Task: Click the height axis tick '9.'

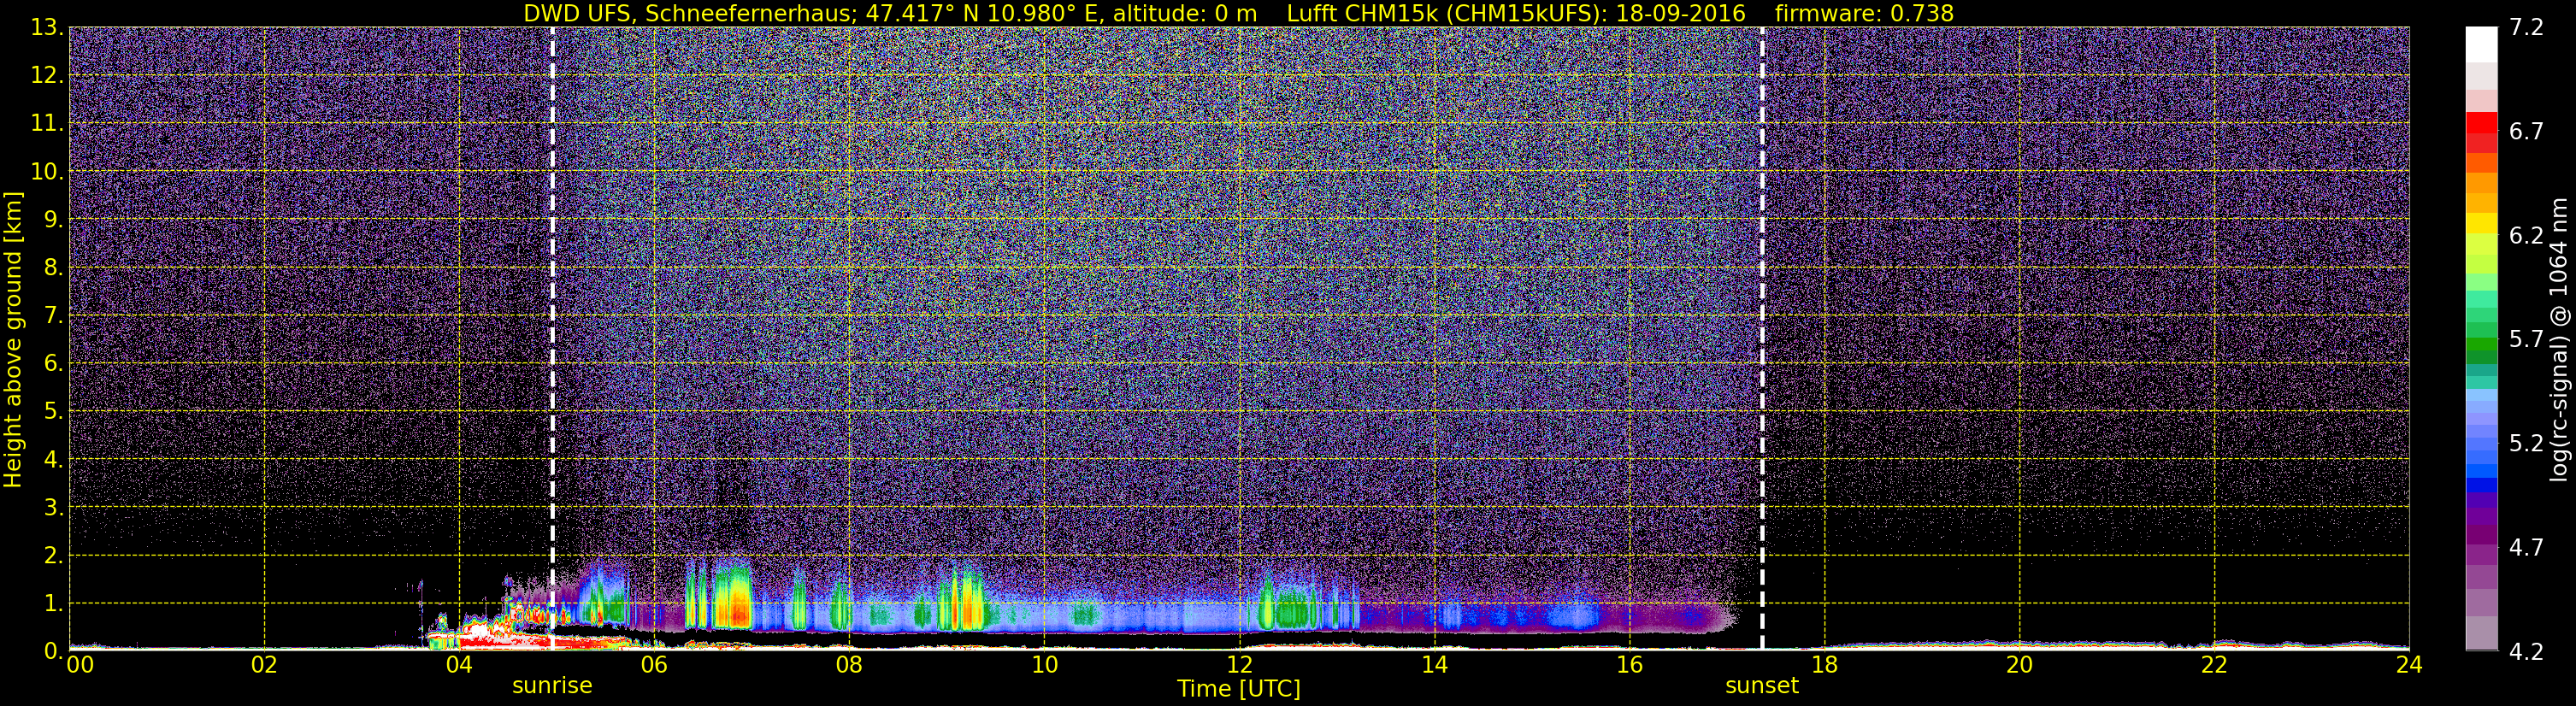Action: (53, 220)
